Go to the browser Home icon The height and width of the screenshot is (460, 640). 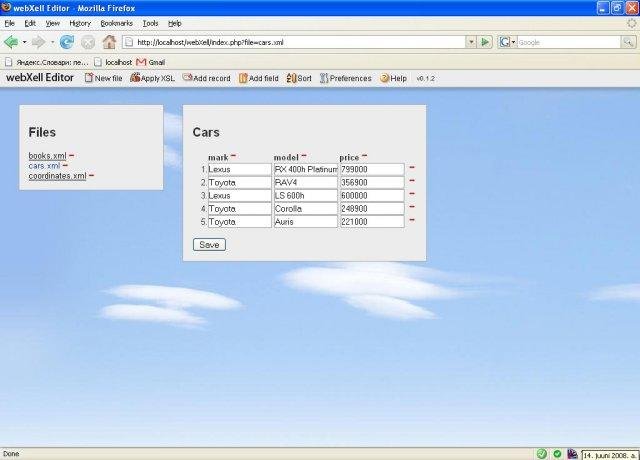(109, 42)
